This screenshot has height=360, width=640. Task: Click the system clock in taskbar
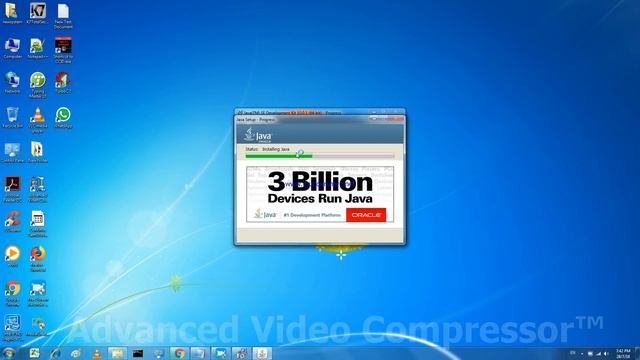point(623,353)
